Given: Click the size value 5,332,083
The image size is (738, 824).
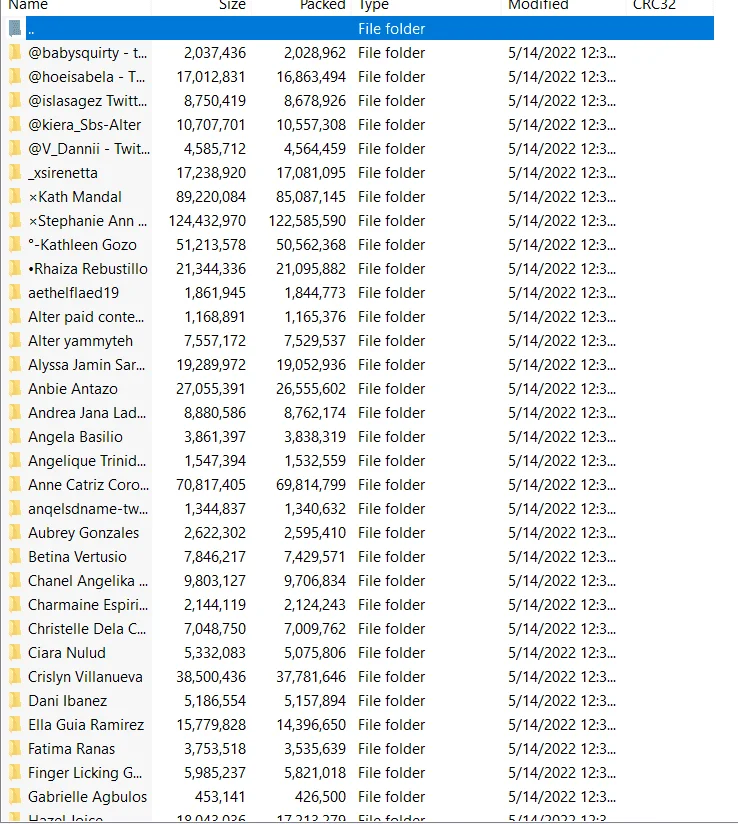Looking at the screenshot, I should (x=215, y=653).
